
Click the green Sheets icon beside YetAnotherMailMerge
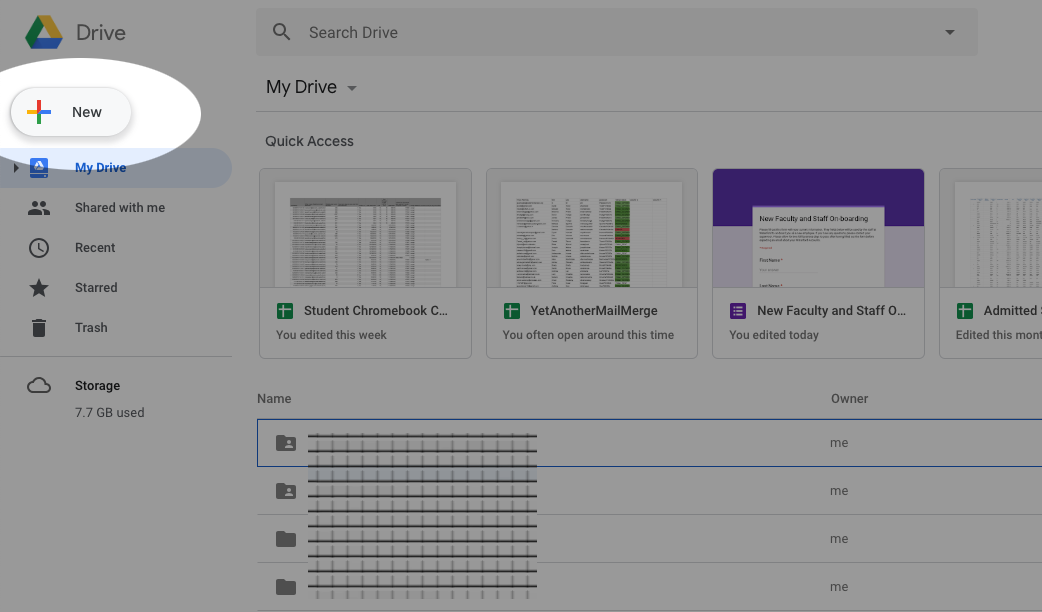point(512,311)
